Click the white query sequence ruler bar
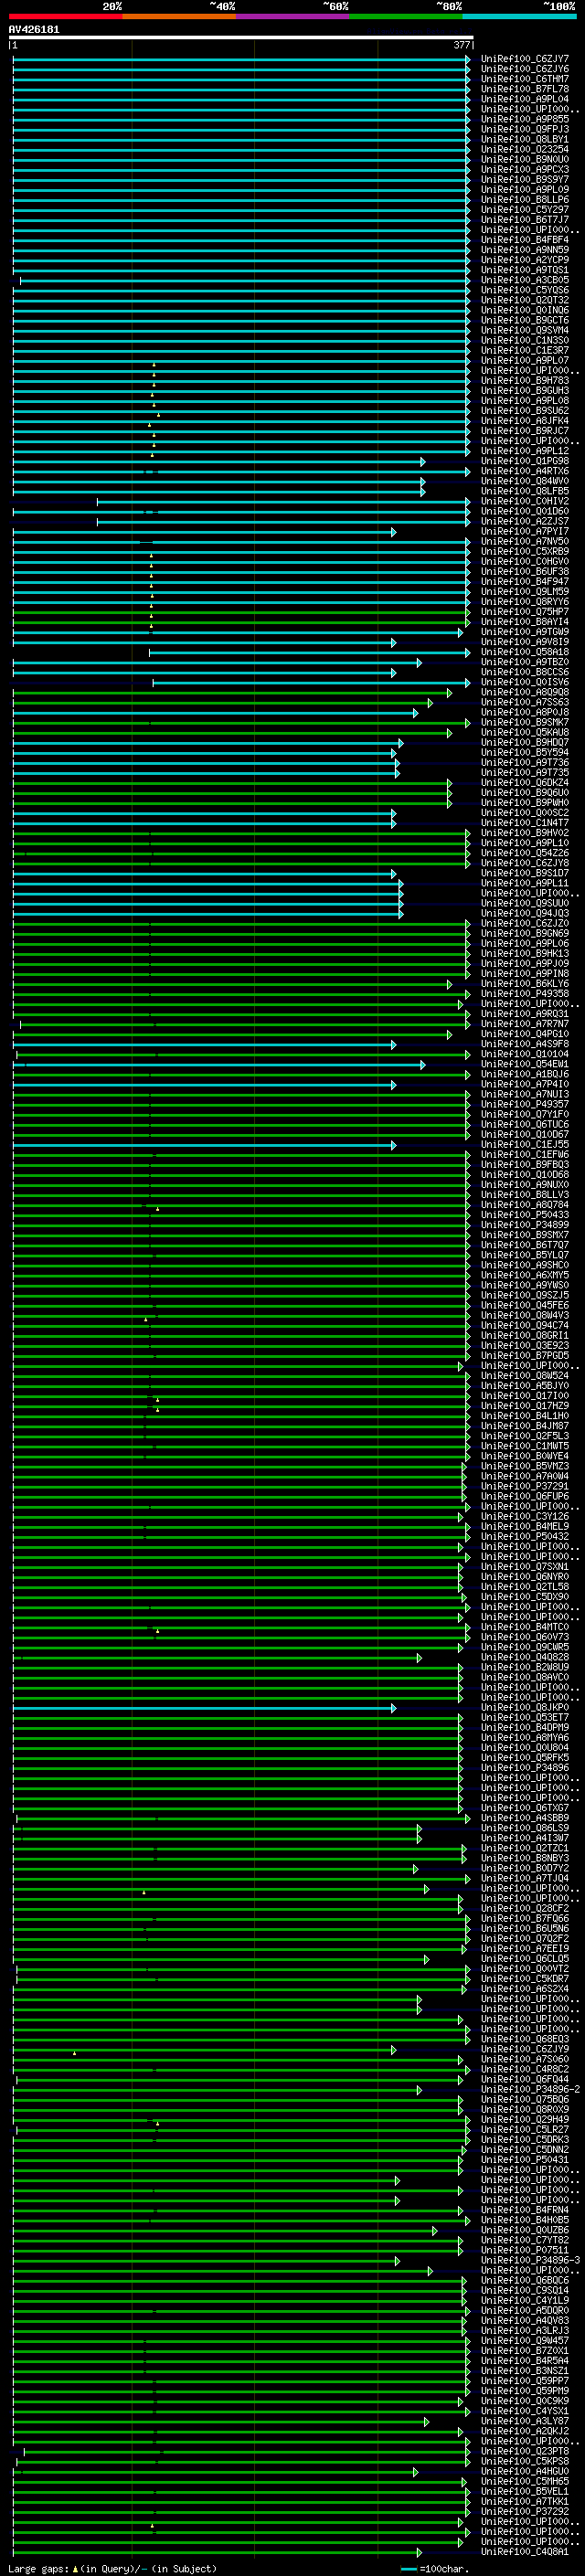 (241, 37)
